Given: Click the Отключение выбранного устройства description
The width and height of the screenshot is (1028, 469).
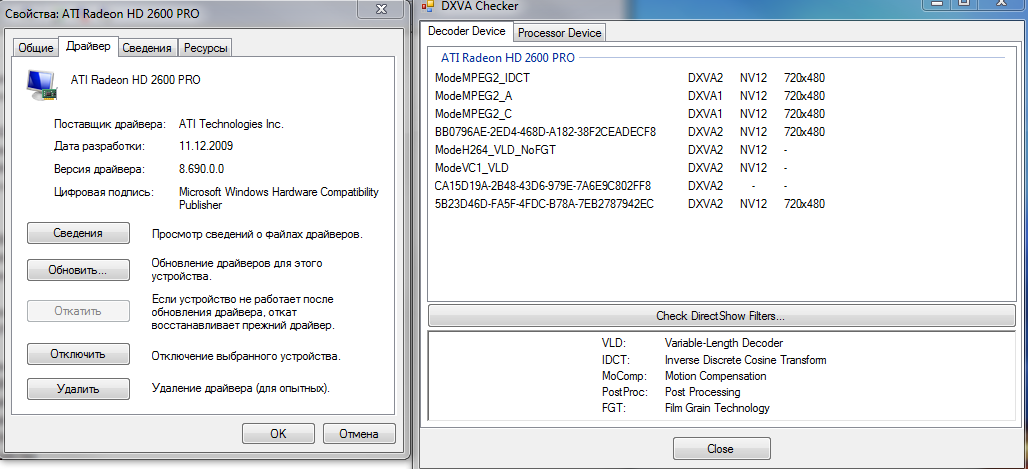Looking at the screenshot, I should click(x=246, y=357).
